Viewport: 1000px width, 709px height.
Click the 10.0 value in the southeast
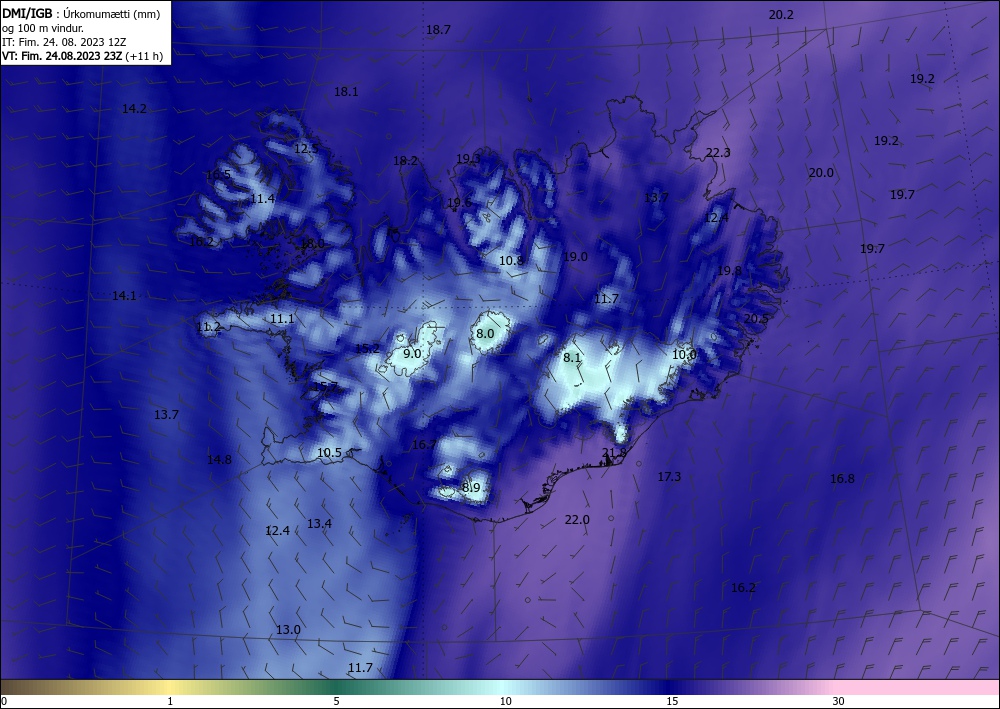tap(684, 354)
